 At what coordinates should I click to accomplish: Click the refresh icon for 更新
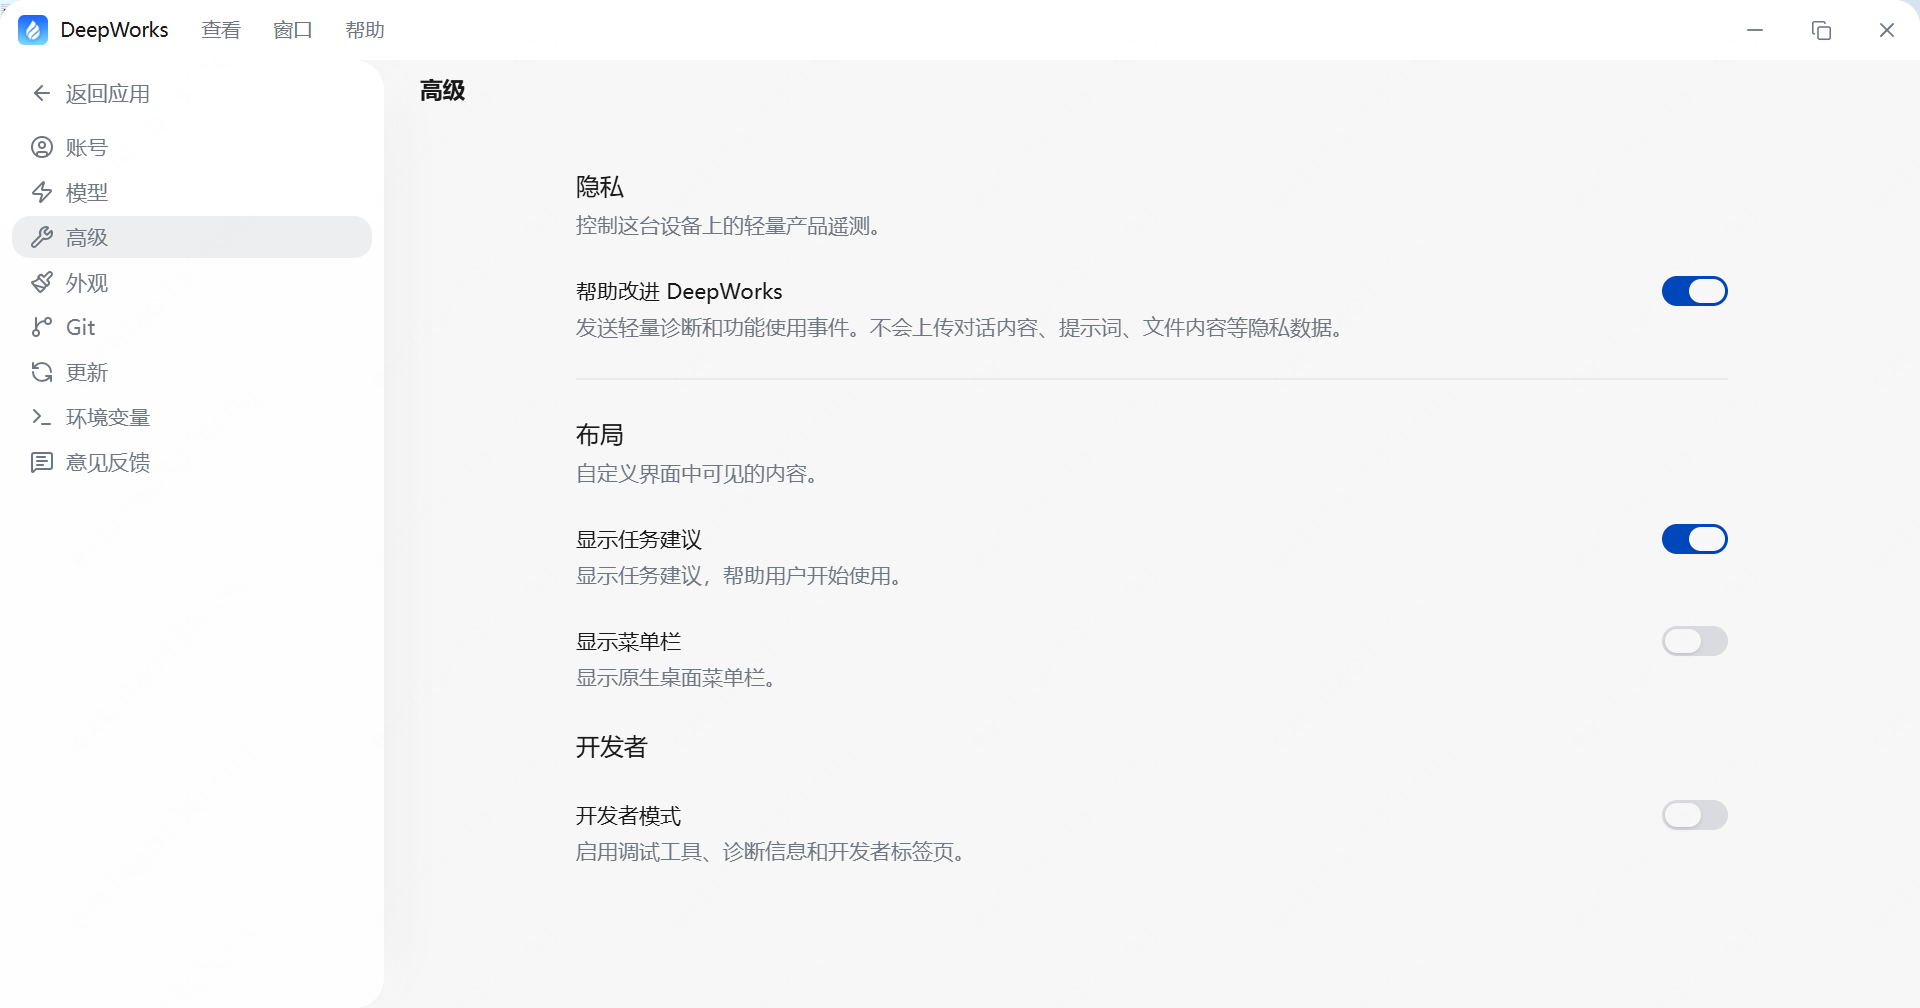click(42, 372)
